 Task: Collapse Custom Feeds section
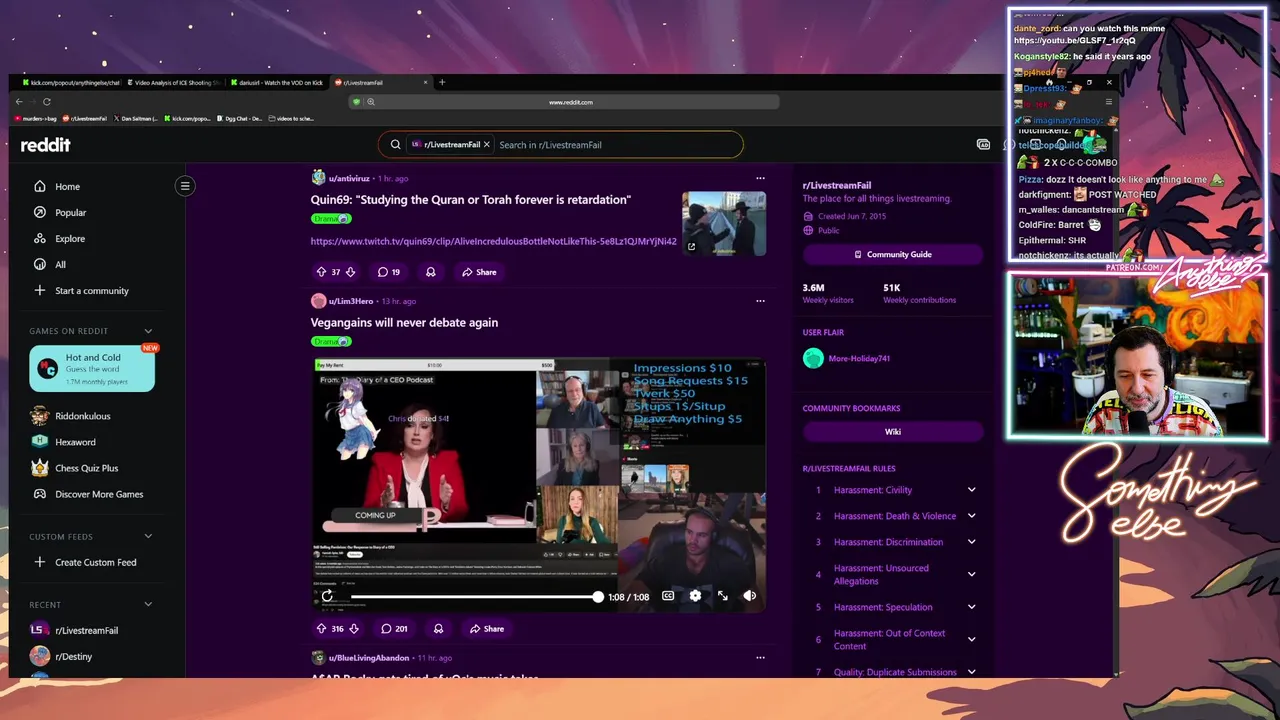(148, 537)
